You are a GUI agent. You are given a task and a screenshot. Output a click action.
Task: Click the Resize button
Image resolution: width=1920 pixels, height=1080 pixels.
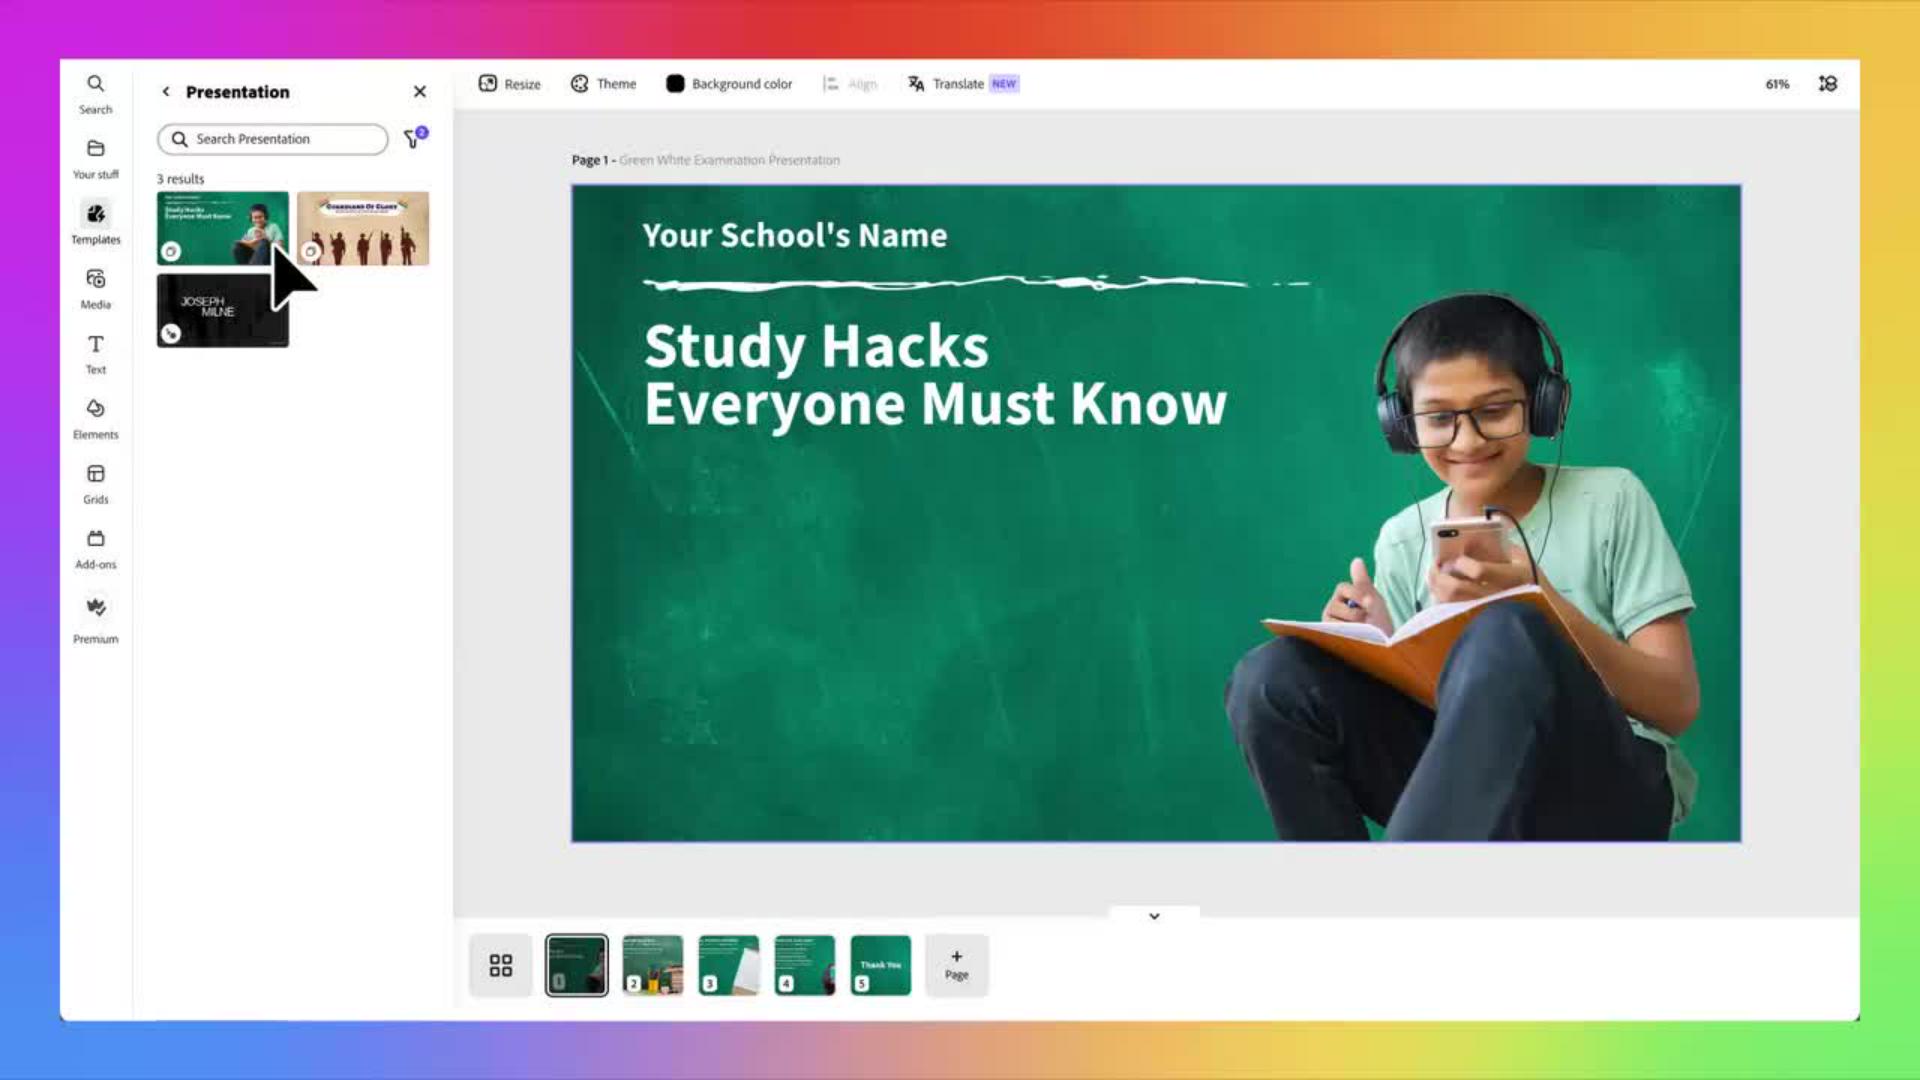point(509,84)
